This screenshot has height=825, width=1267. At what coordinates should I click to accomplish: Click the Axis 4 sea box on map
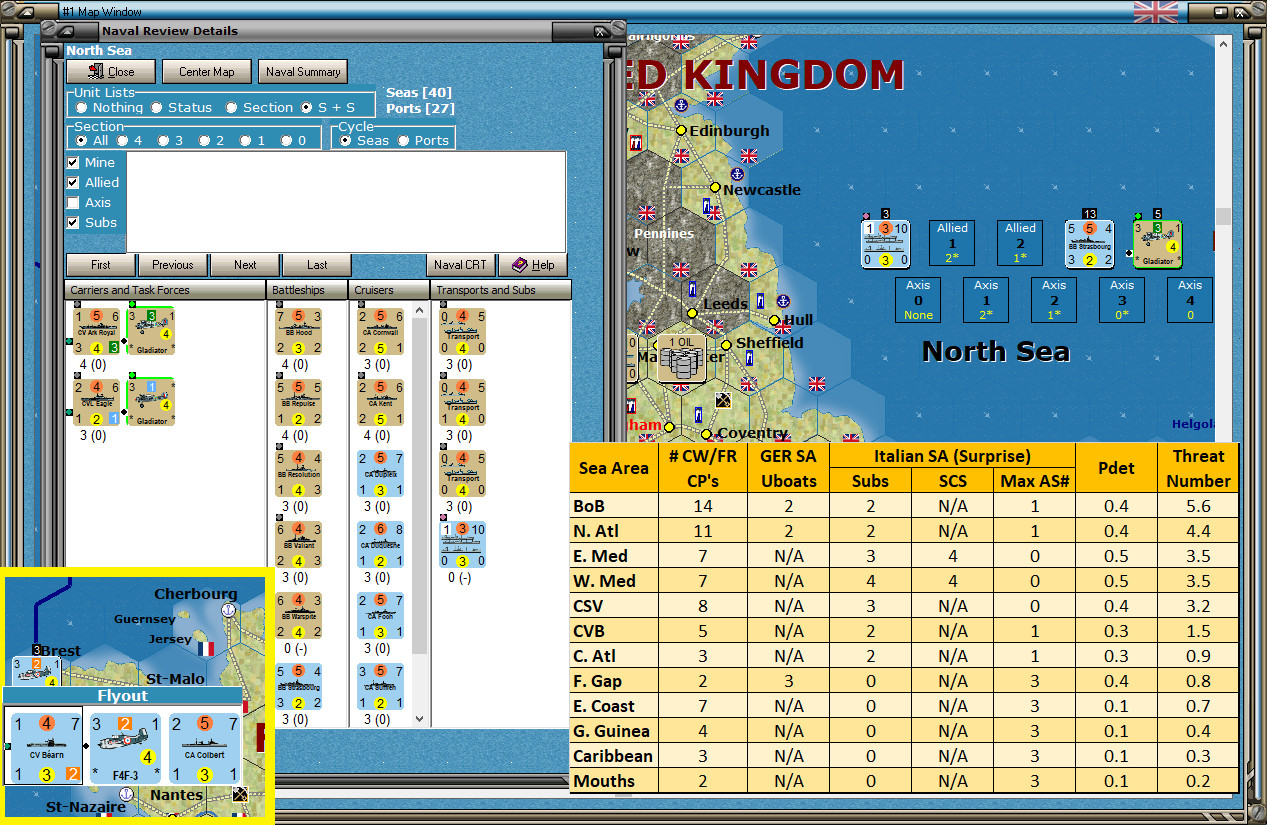1190,300
